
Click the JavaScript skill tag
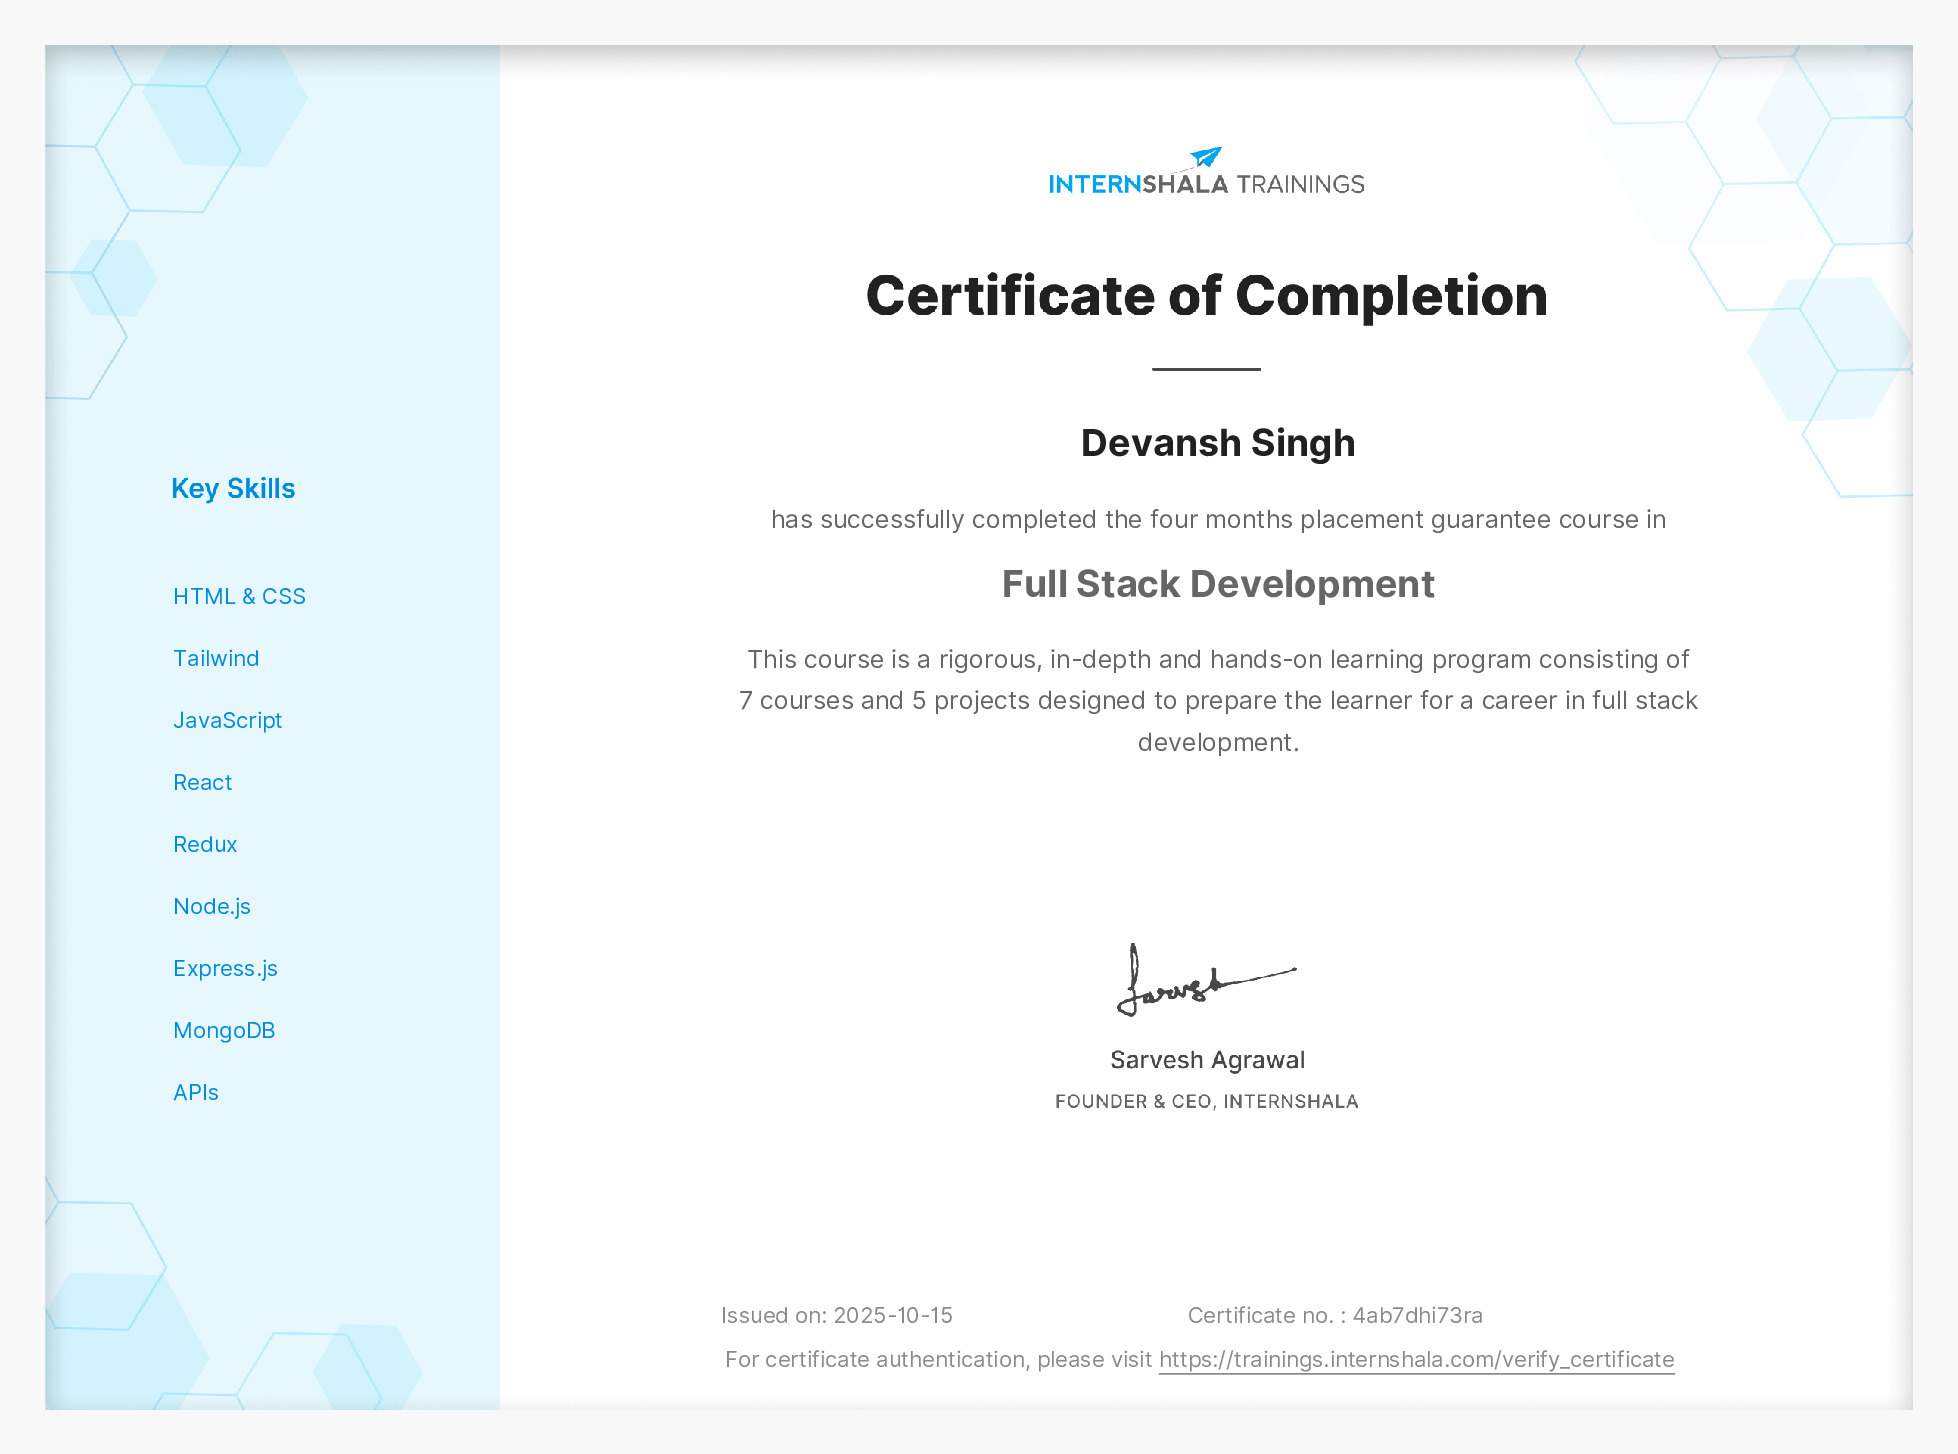coord(228,720)
